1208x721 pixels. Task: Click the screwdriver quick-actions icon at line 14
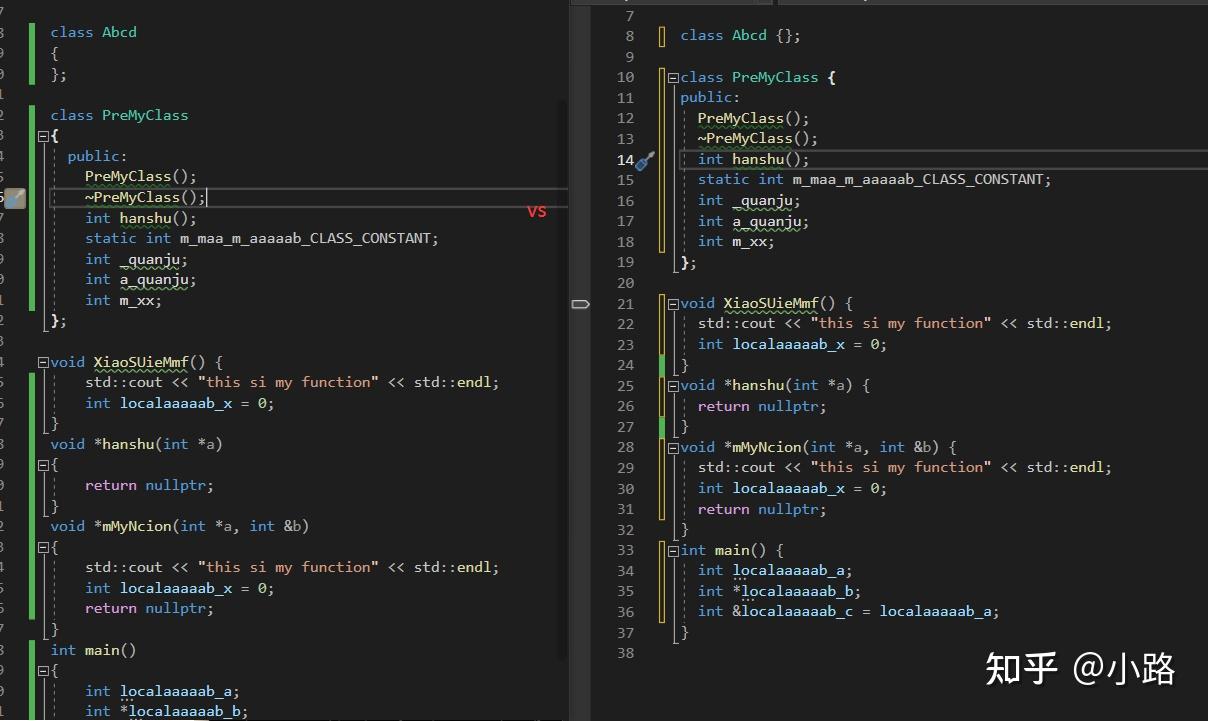point(643,160)
